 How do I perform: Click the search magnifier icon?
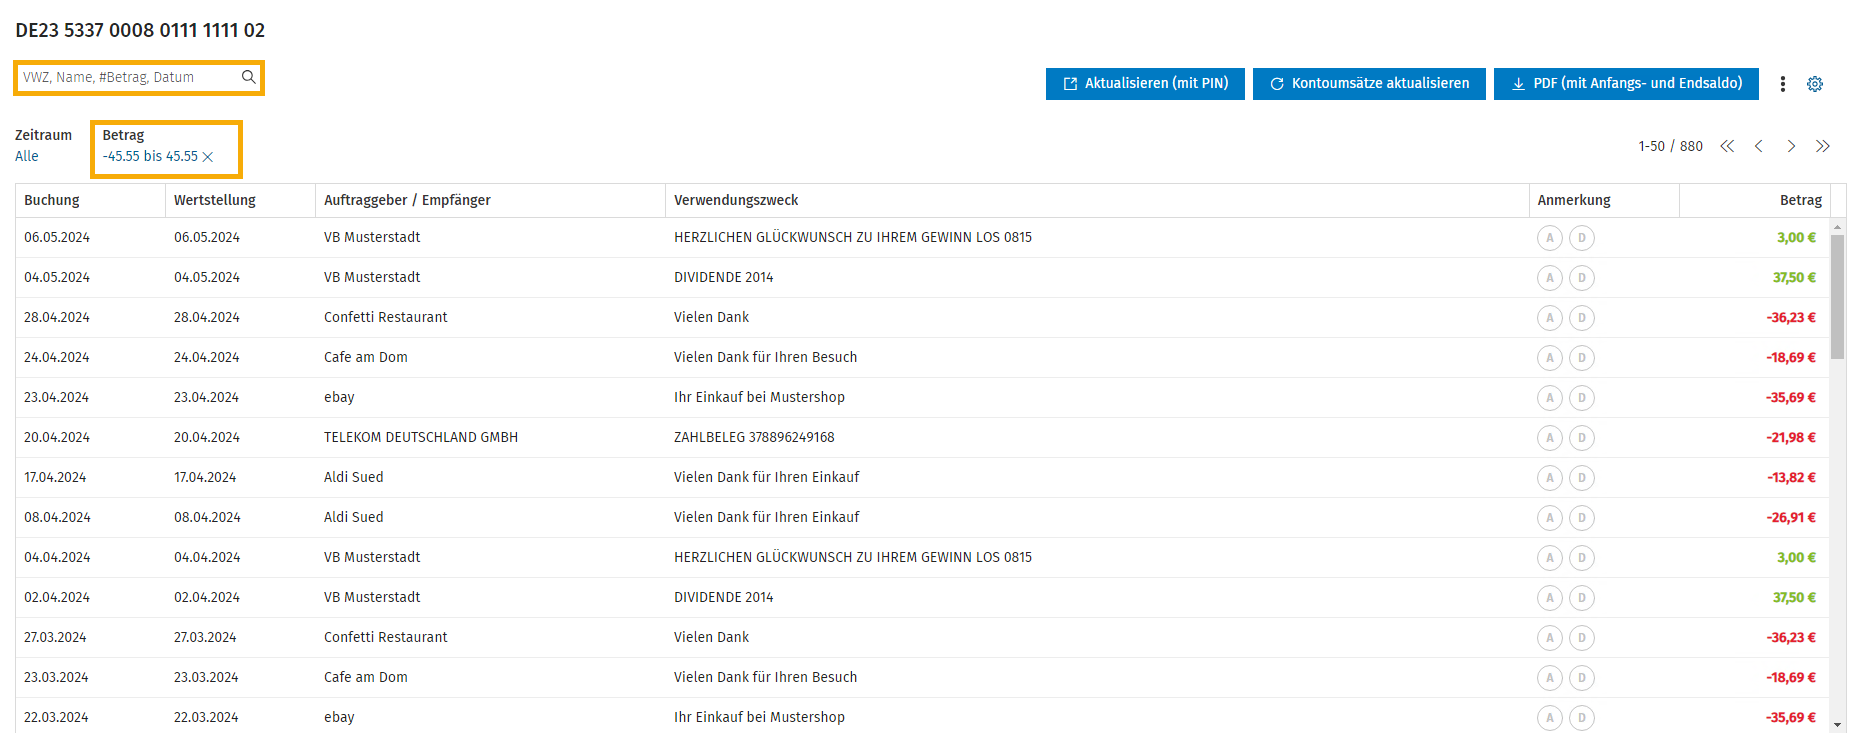click(x=248, y=77)
